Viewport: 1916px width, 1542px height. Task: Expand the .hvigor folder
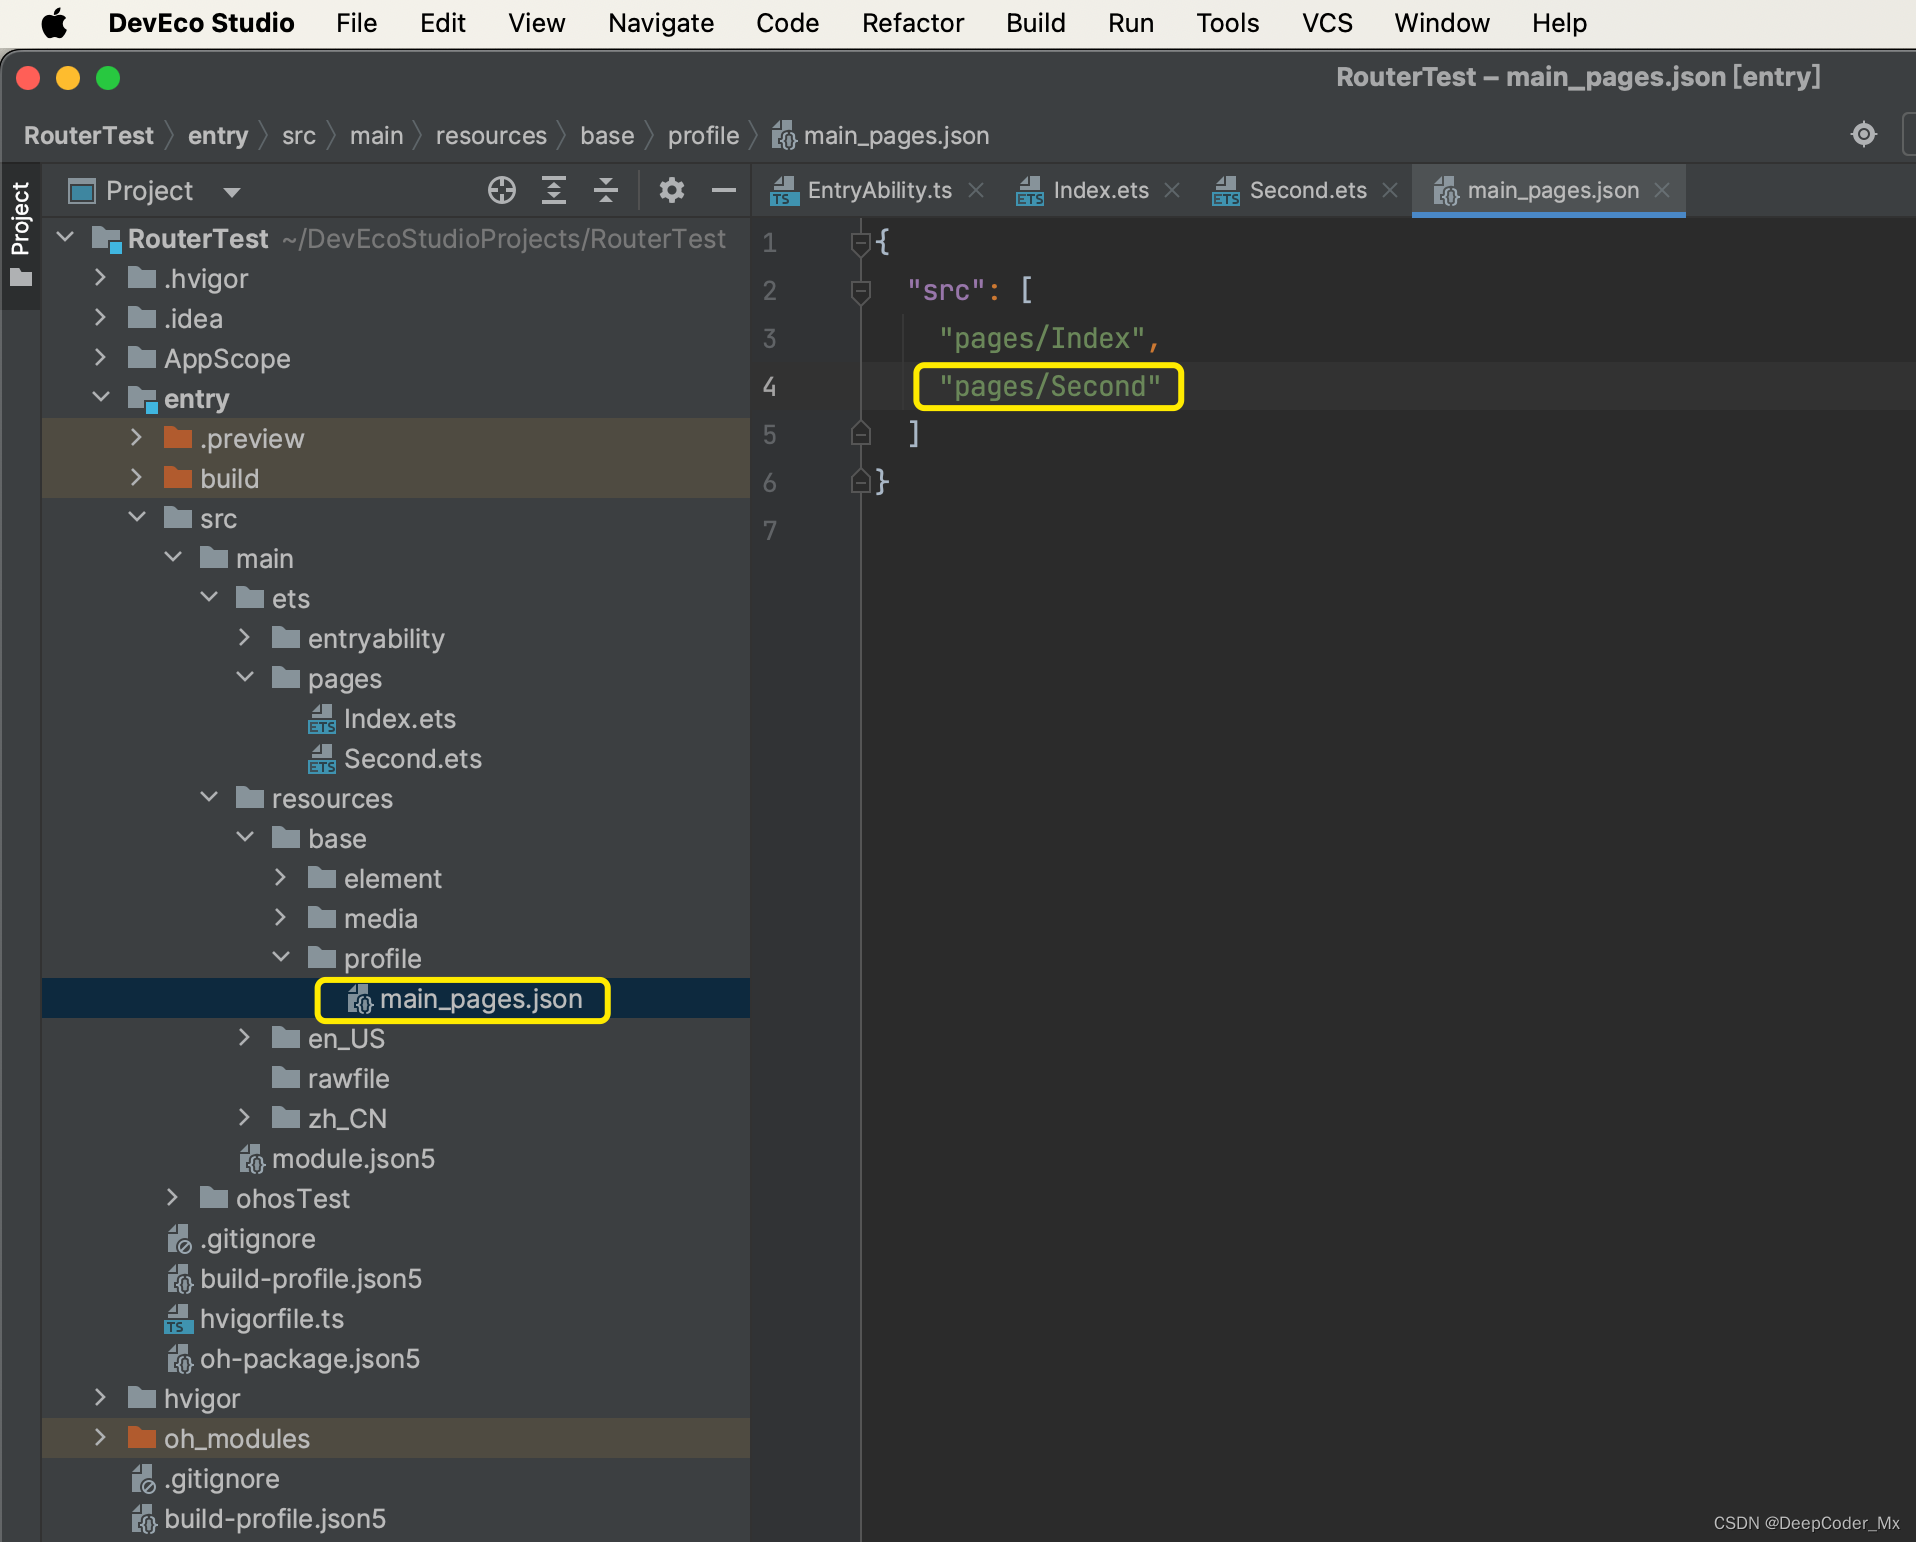100,278
